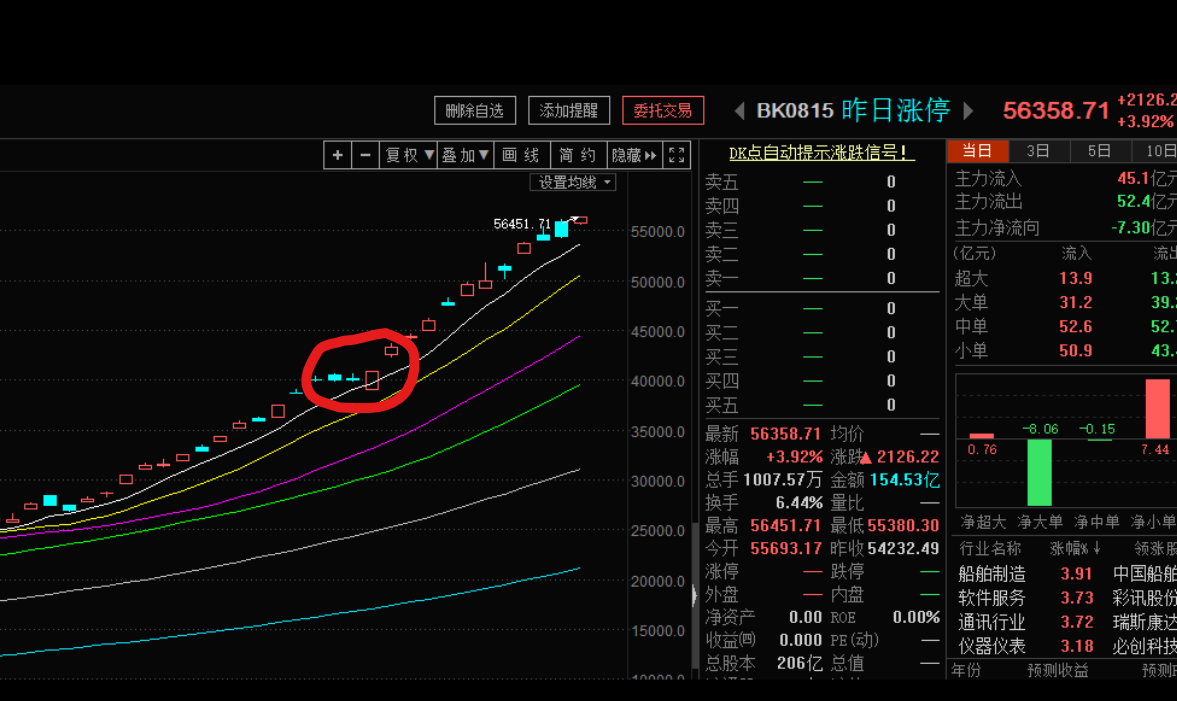1177x701 pixels.
Task: Go to previous stock with left arrow
Action: [740, 110]
